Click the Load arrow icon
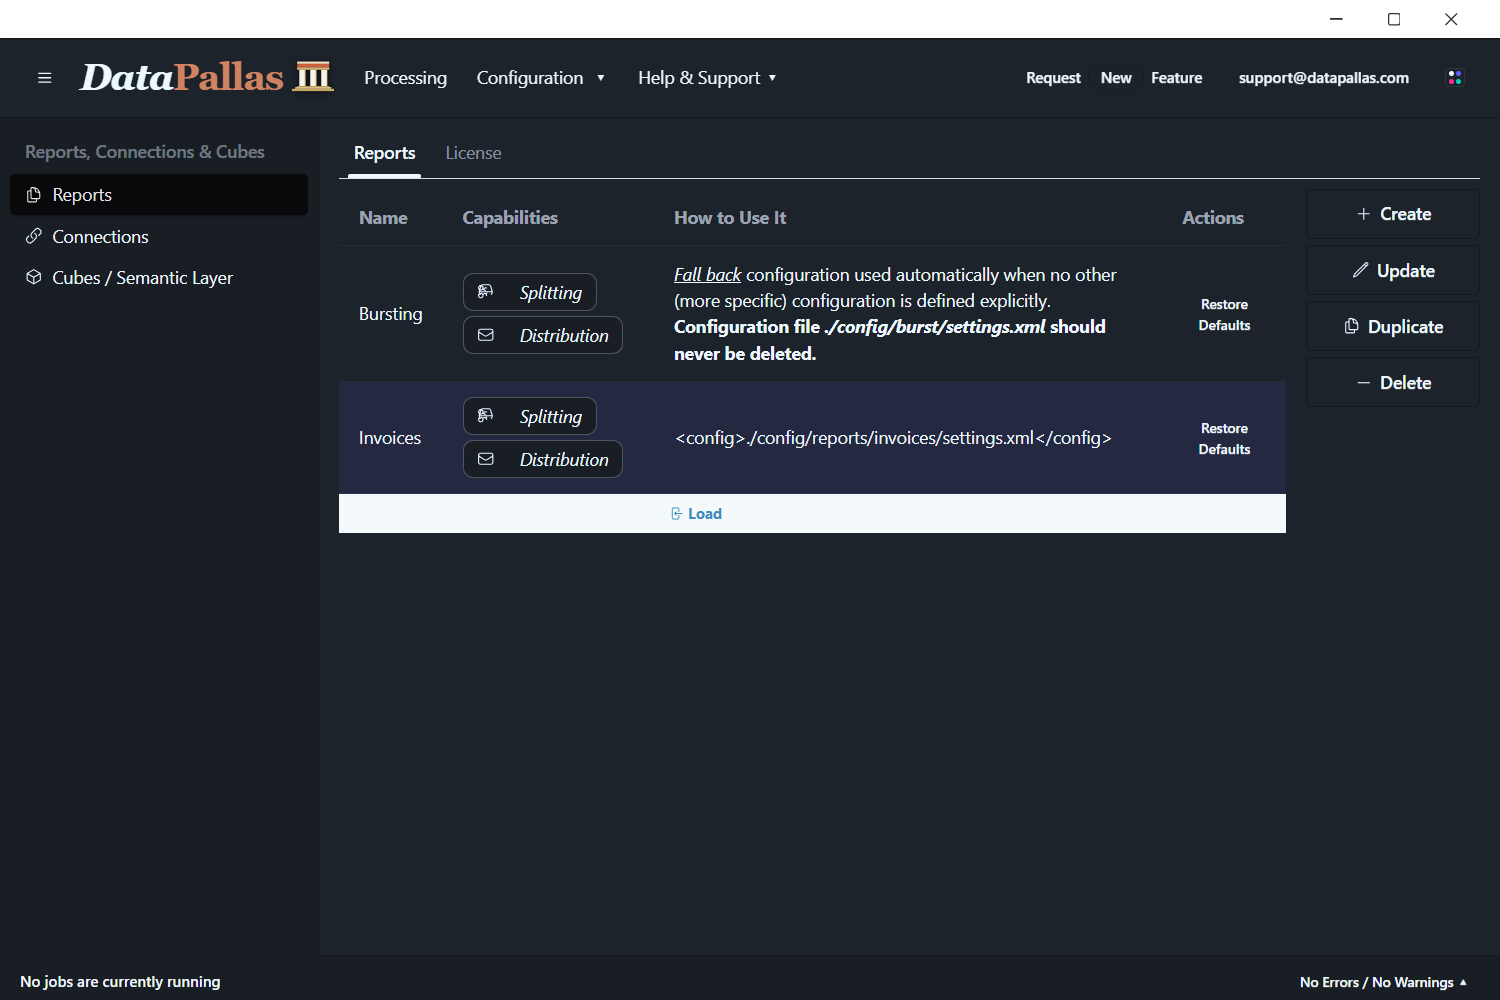This screenshot has width=1500, height=1000. [x=677, y=514]
